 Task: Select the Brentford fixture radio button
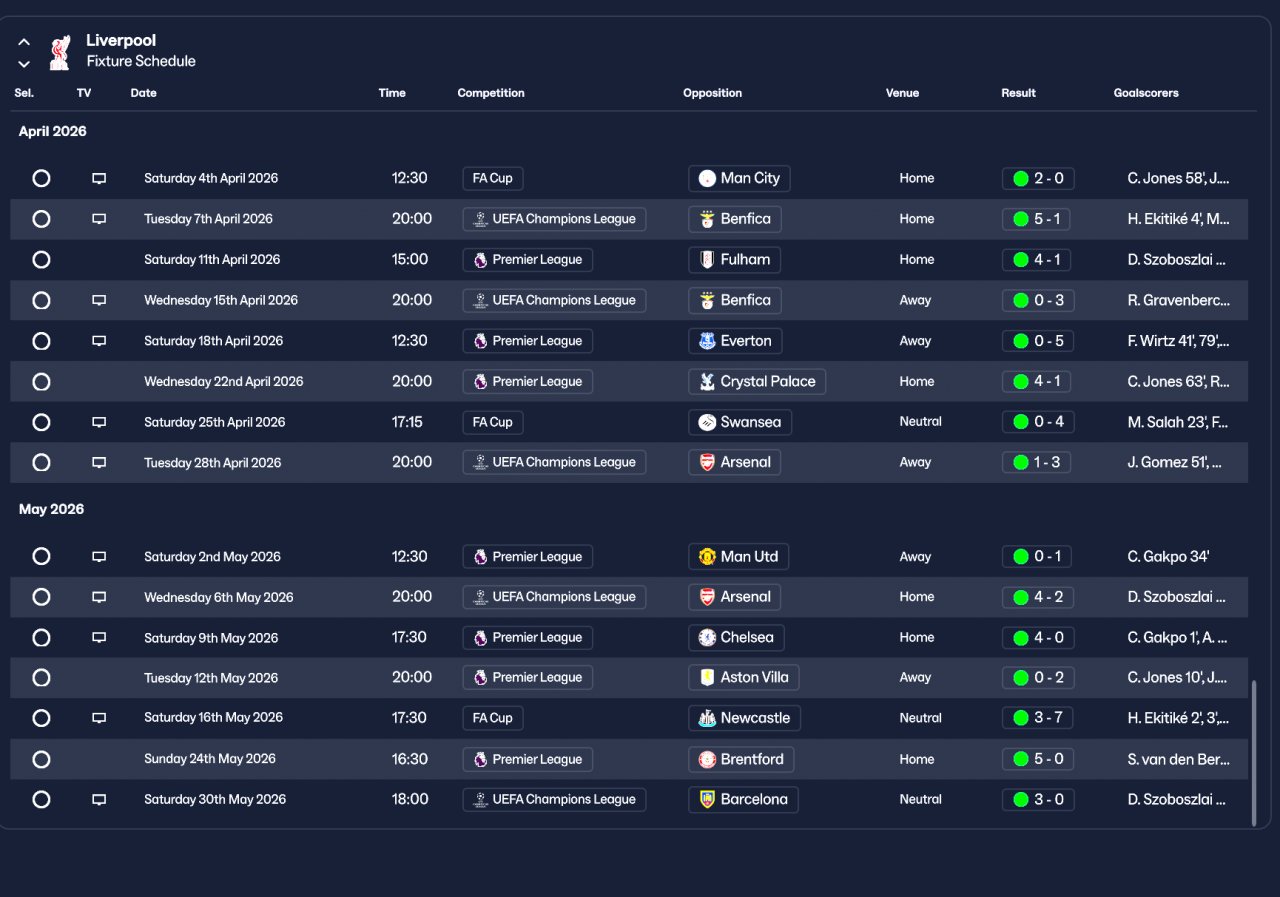[x=41, y=759]
